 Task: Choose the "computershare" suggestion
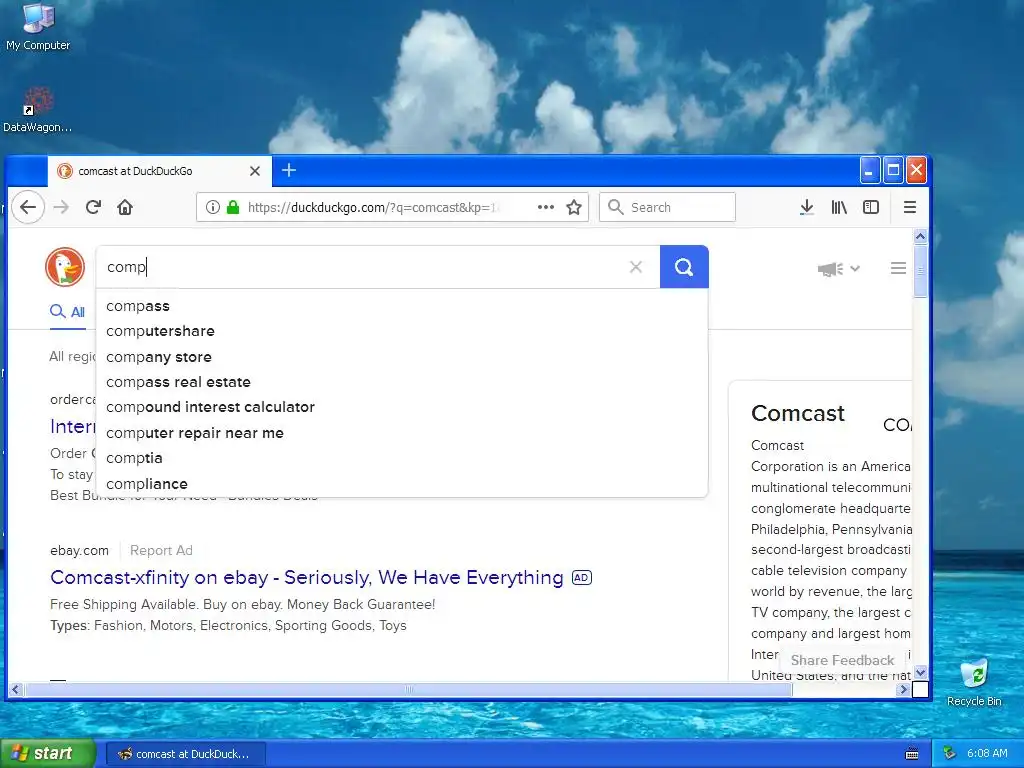click(402, 331)
